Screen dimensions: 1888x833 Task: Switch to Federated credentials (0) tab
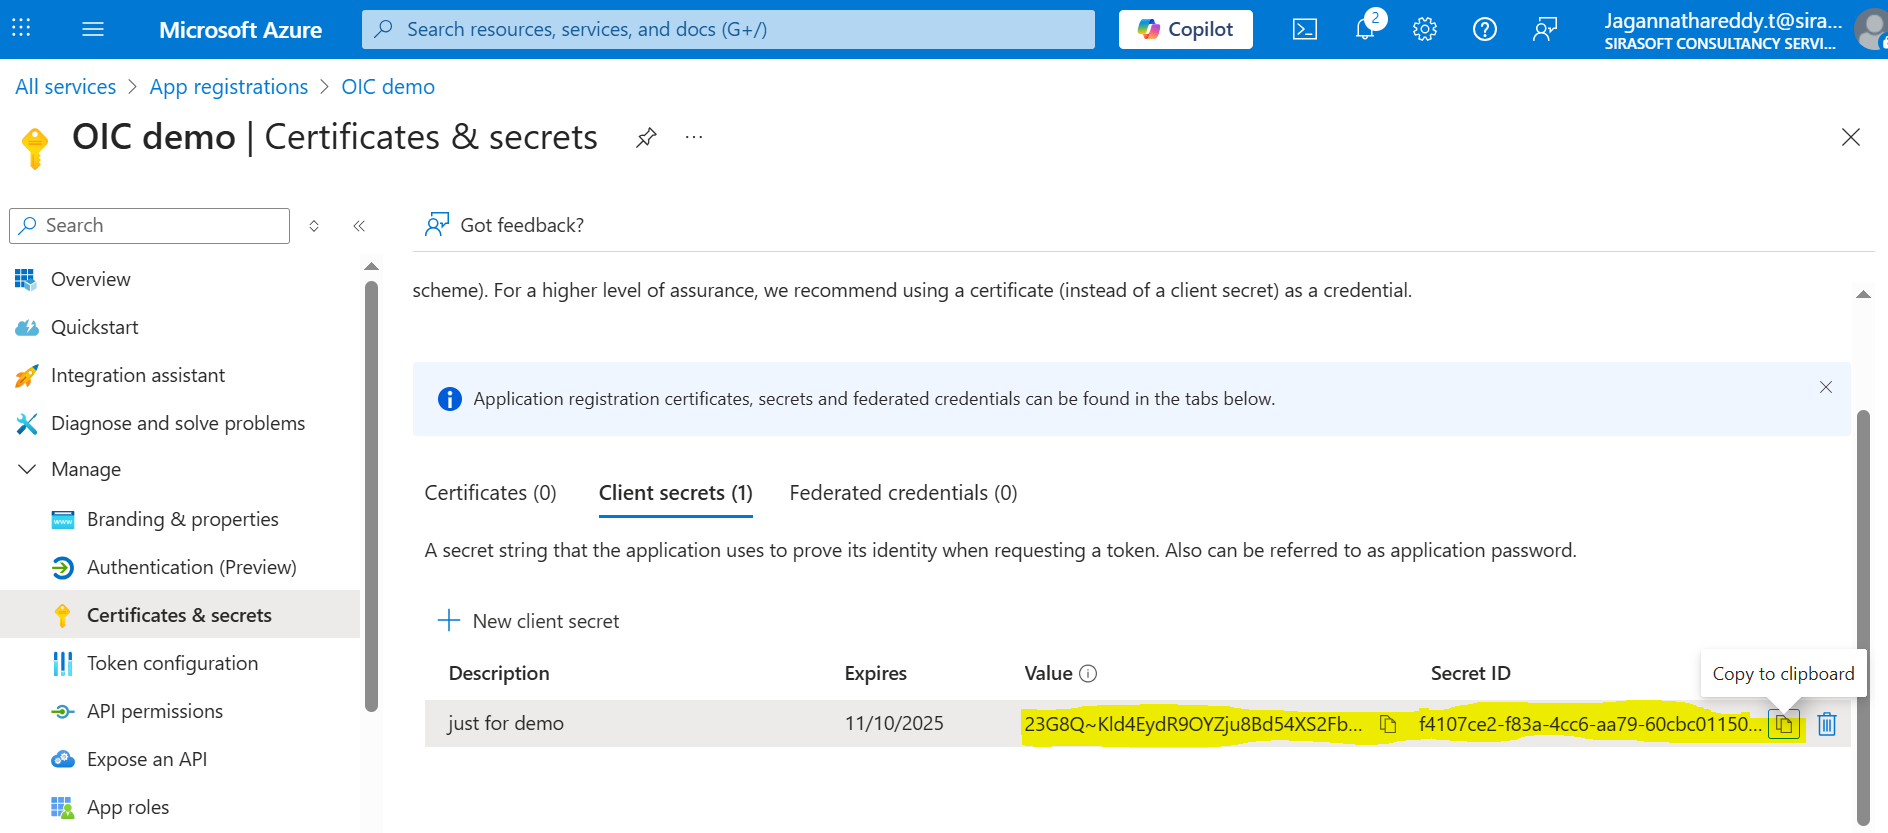[903, 493]
